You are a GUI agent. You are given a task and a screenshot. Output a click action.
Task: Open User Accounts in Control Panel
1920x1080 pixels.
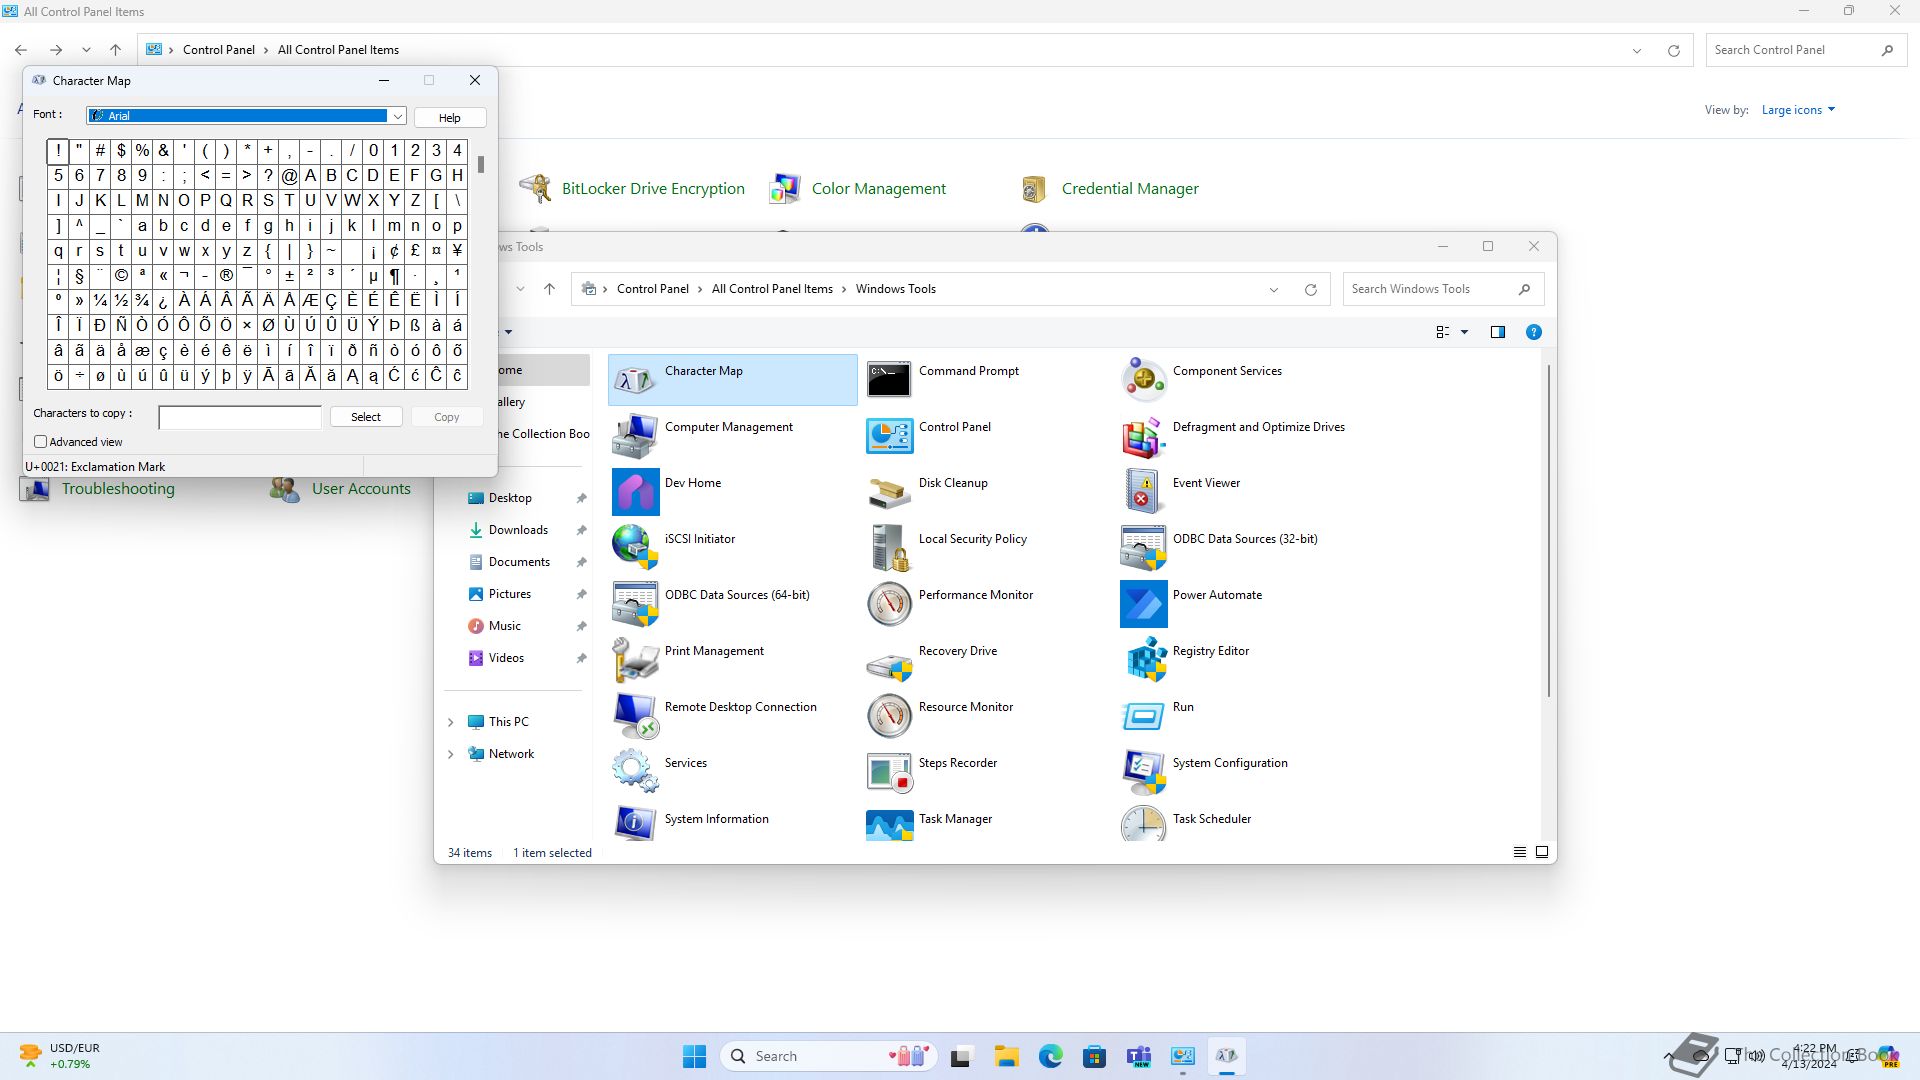tap(361, 489)
